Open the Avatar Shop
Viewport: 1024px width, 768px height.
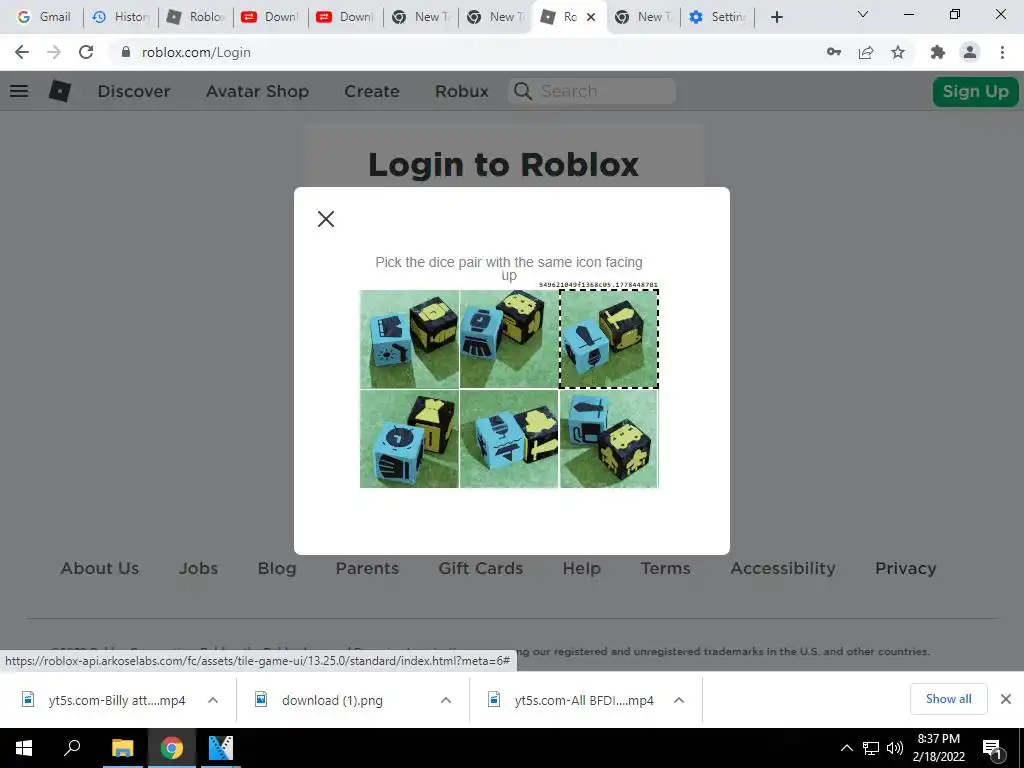257,91
